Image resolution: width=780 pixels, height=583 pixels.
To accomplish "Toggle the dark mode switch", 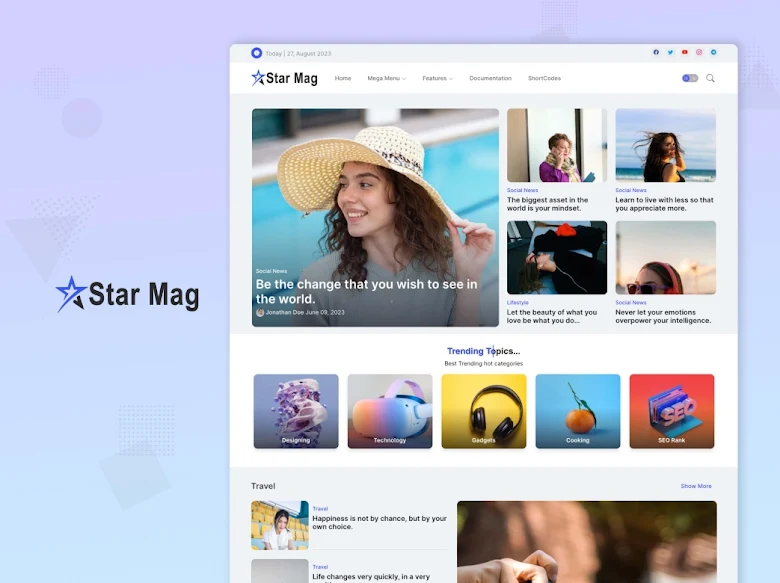I will coord(690,78).
